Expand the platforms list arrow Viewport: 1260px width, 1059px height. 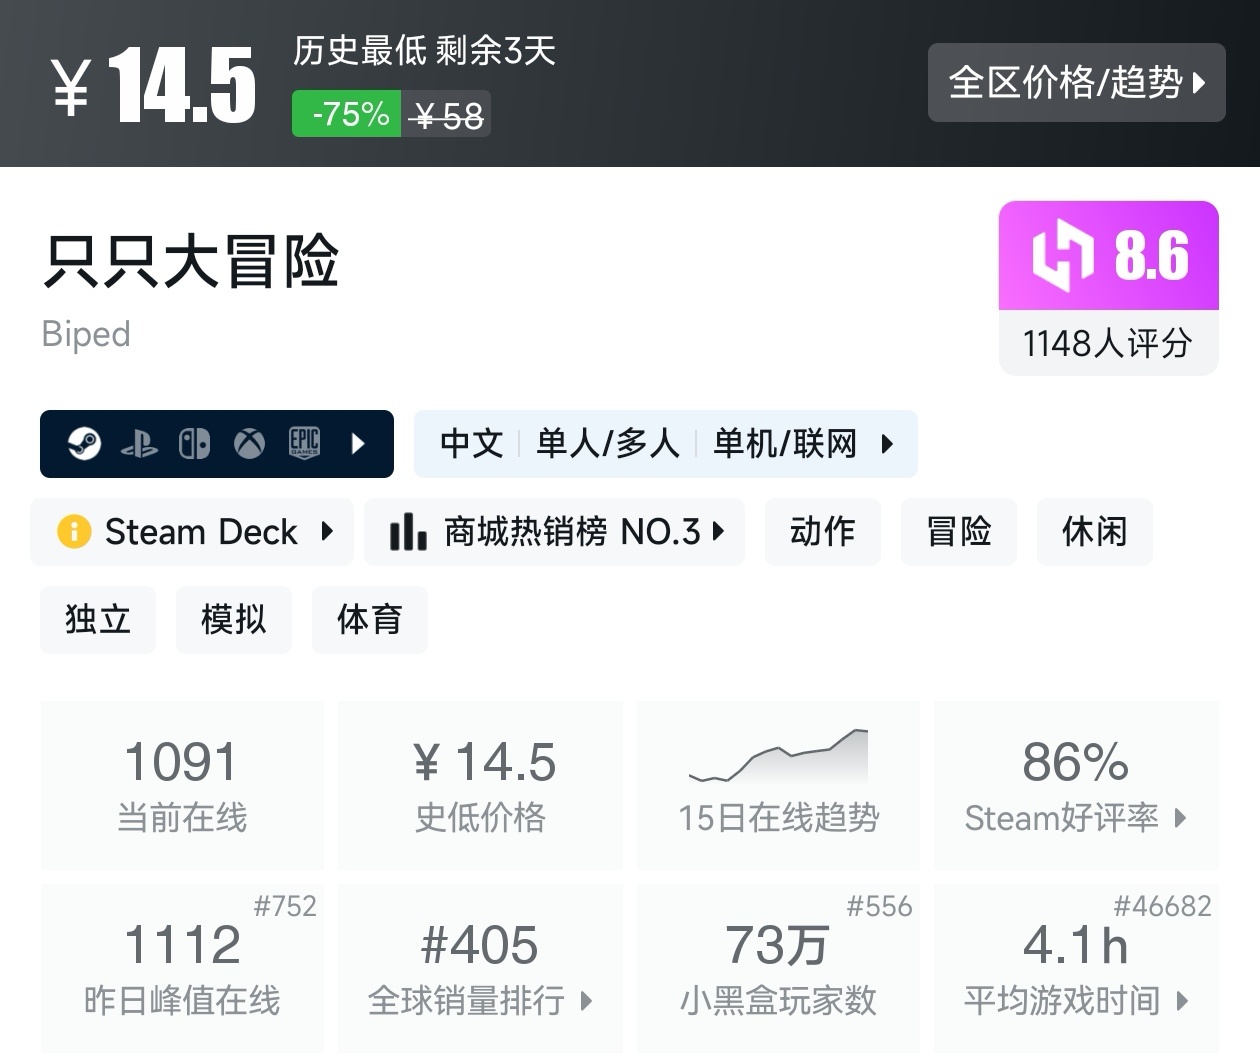pos(359,443)
